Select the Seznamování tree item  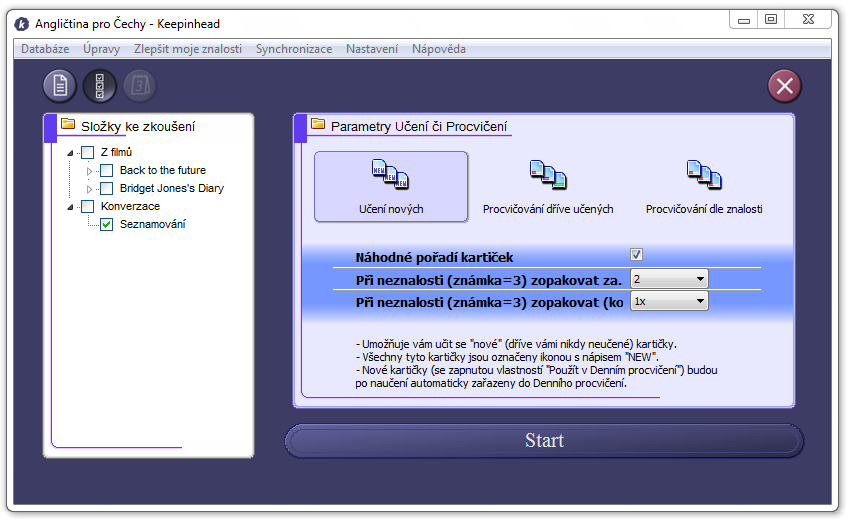pos(152,224)
